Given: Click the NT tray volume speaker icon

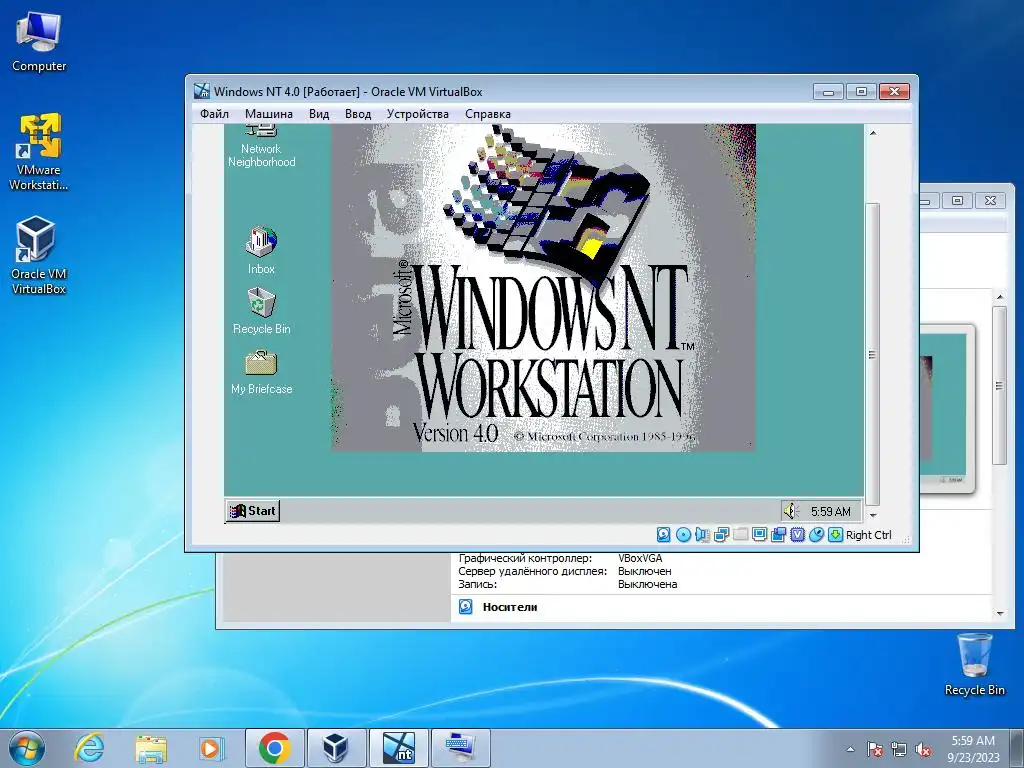Looking at the screenshot, I should click(x=791, y=511).
